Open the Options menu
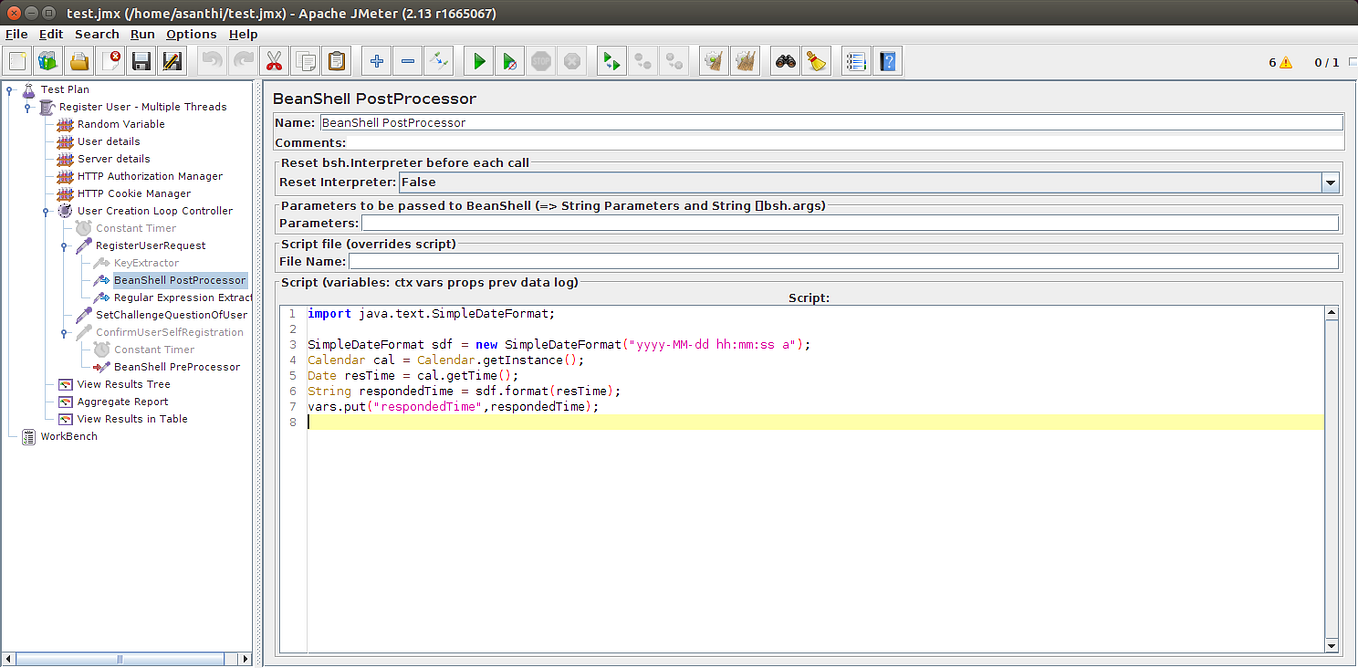 (x=191, y=33)
